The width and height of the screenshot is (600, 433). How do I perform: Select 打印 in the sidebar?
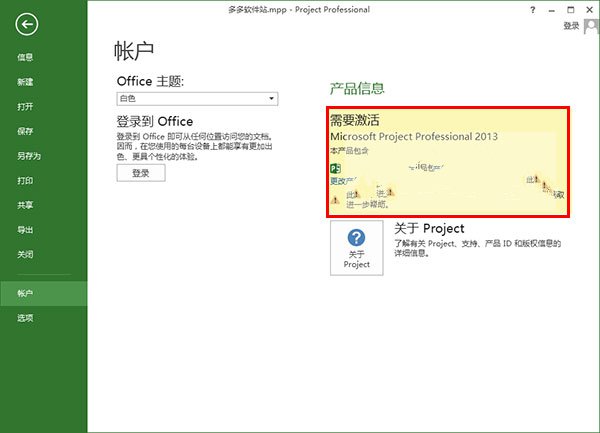coord(25,181)
